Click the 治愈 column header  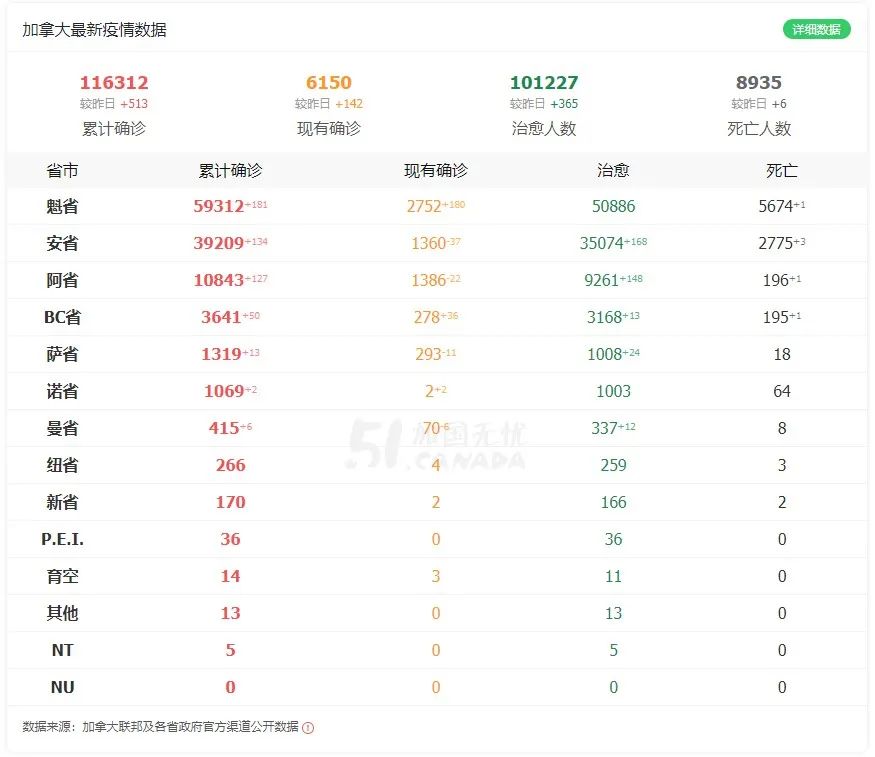(x=613, y=171)
